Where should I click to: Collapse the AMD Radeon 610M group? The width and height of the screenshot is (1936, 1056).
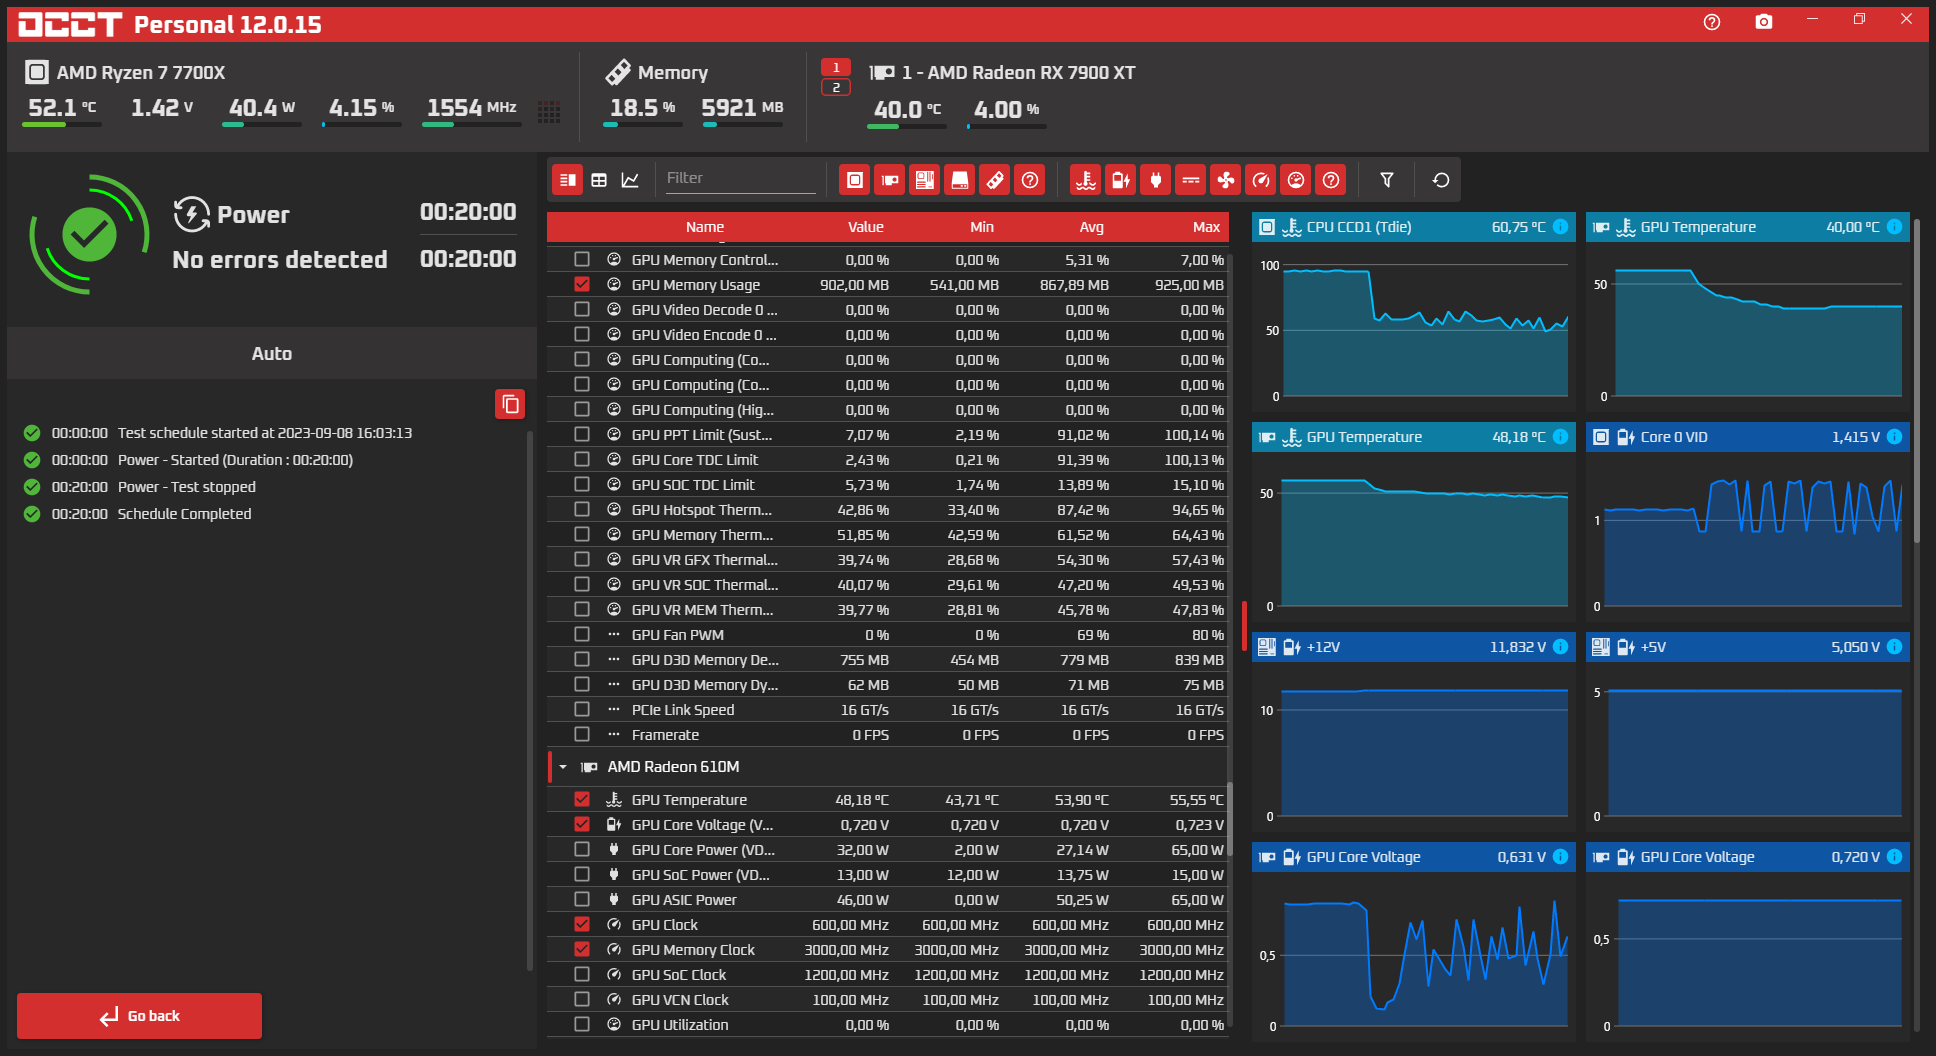pos(563,767)
